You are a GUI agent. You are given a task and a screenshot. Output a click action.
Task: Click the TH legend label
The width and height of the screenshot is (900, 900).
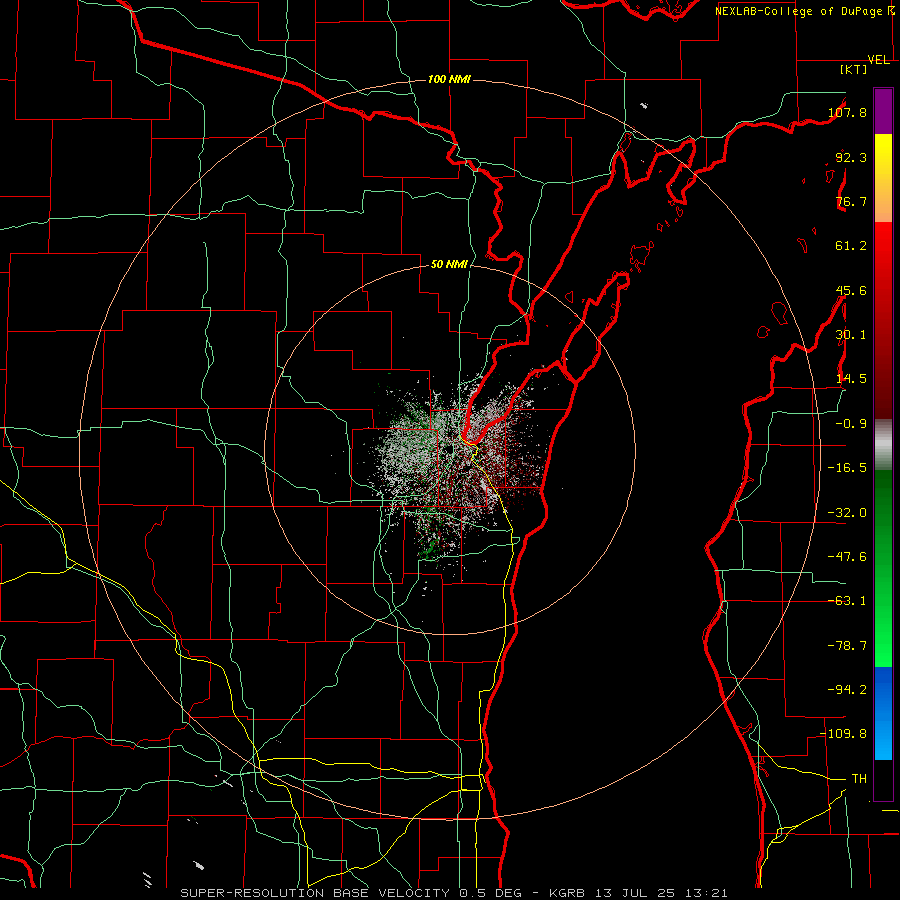pos(859,779)
